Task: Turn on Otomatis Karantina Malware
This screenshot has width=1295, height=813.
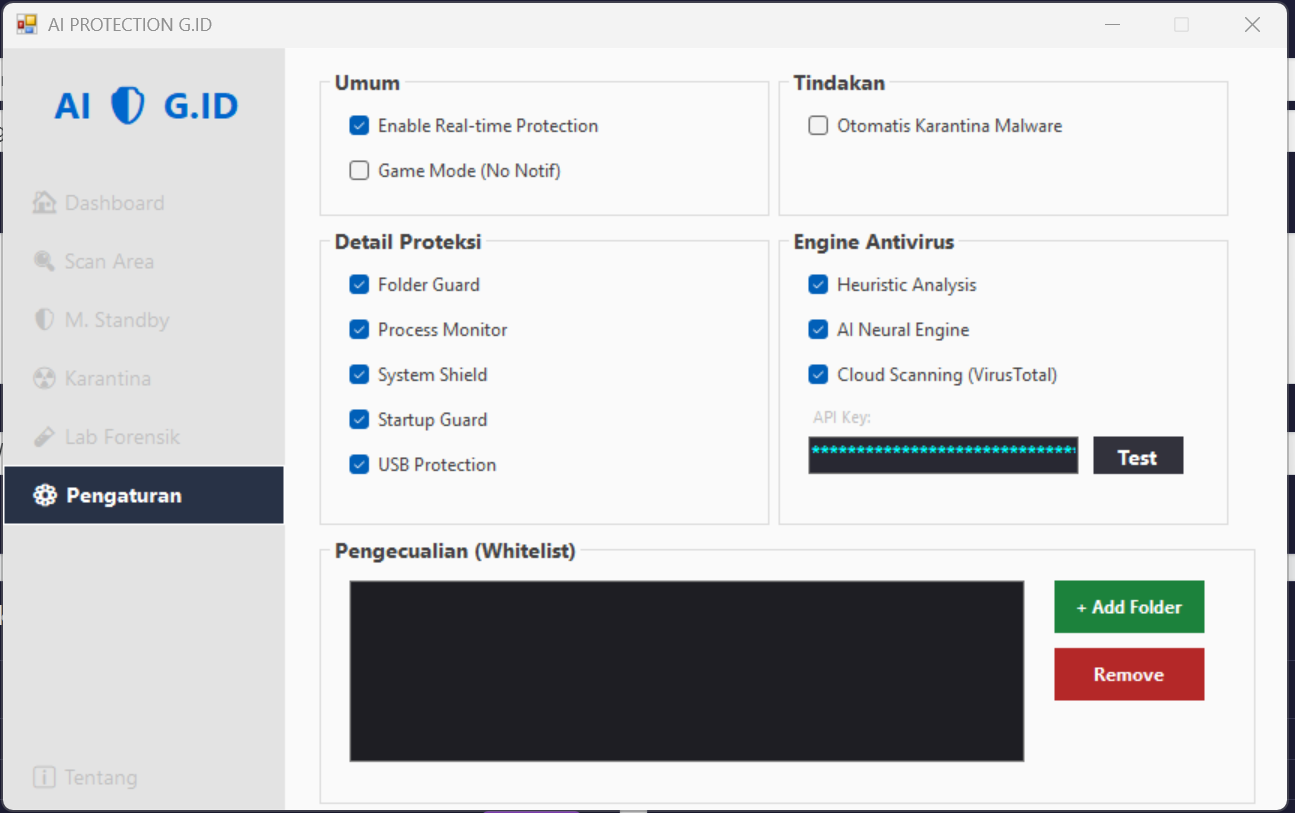Action: pyautogui.click(x=818, y=126)
